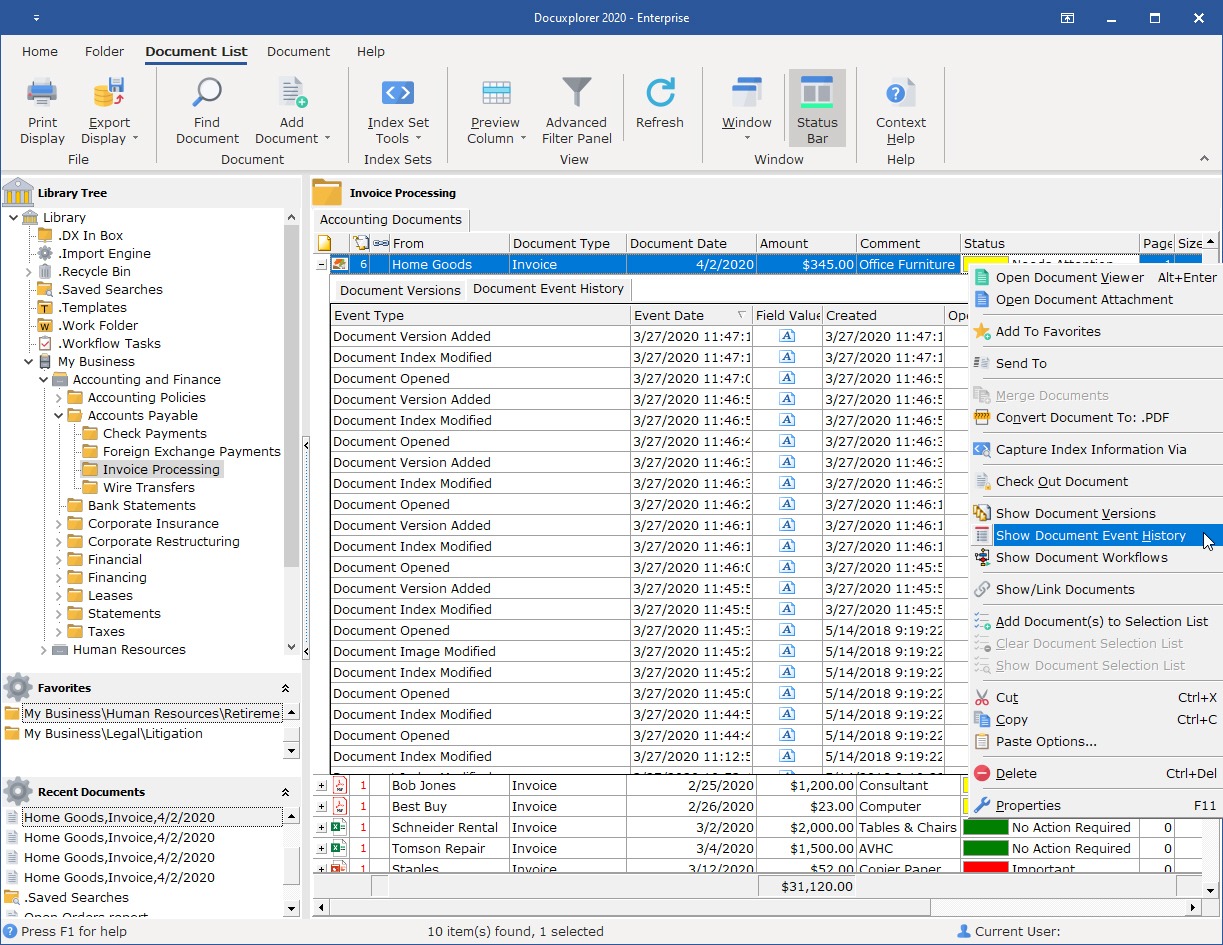Select Wire Transfers folder in tree
1223x945 pixels.
[x=148, y=488]
